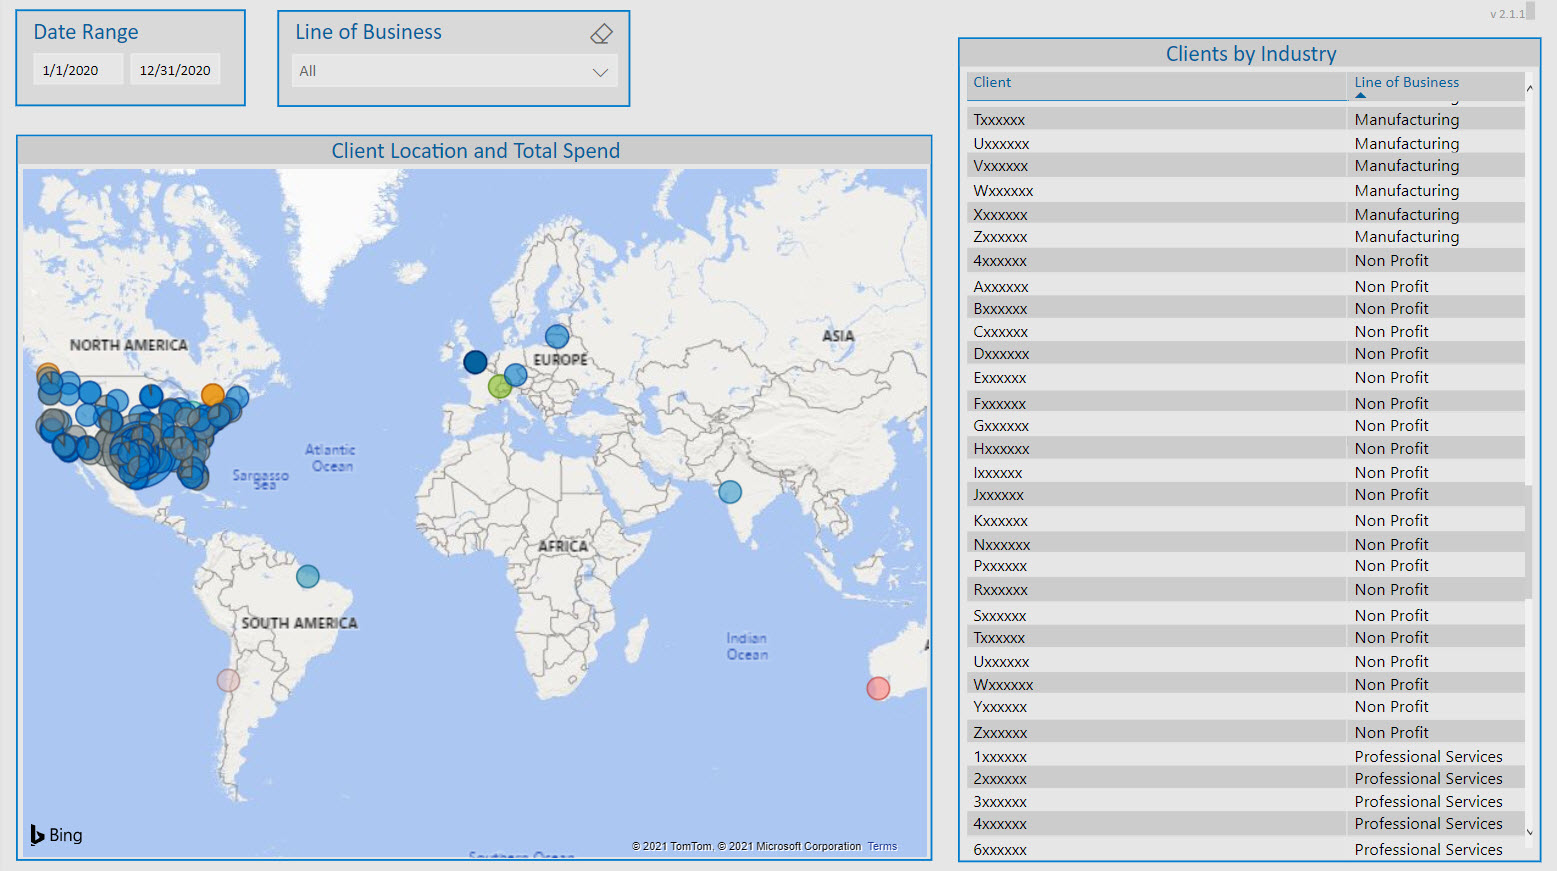The image size is (1557, 871).
Task: Click the Clients by Industry title bar
Action: click(1250, 53)
